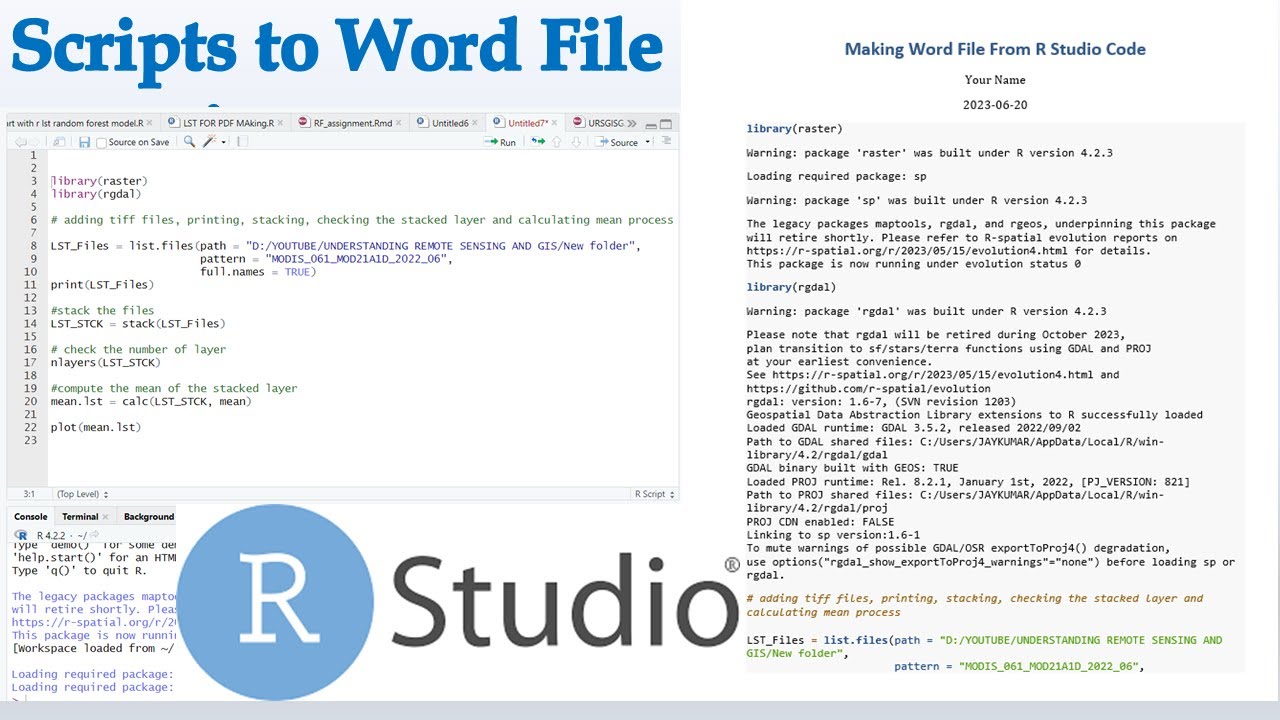Click the cursor position 3:1 indicator
Viewport: 1280px width, 720px height.
point(29,494)
